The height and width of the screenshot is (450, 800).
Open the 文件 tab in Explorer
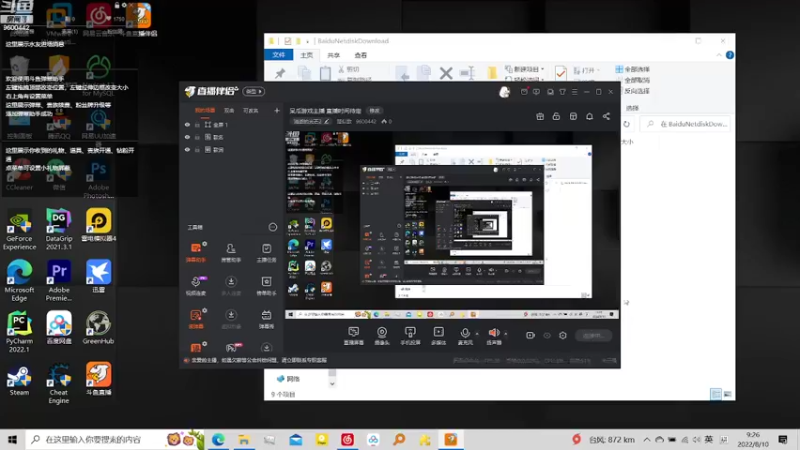[x=279, y=55]
